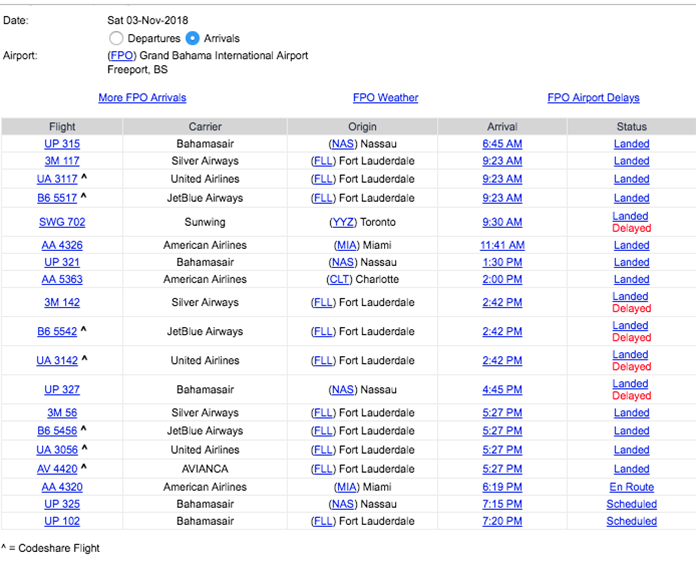Click the 2:00 PM arrival time

[502, 280]
